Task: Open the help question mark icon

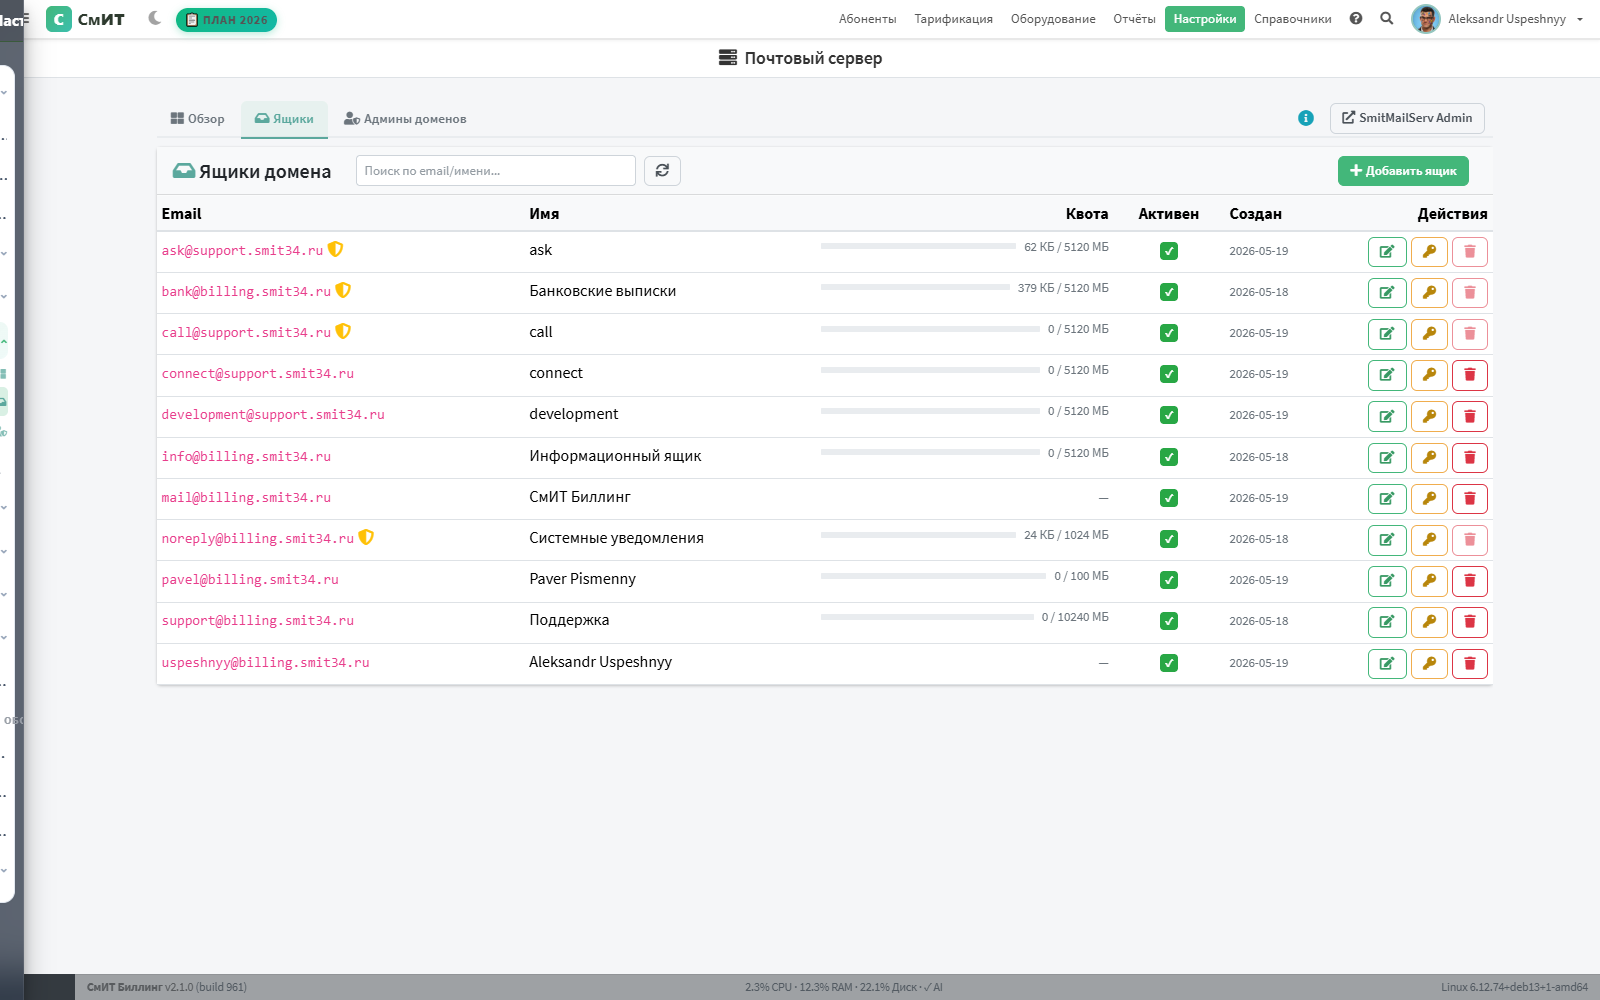Action: (1356, 18)
